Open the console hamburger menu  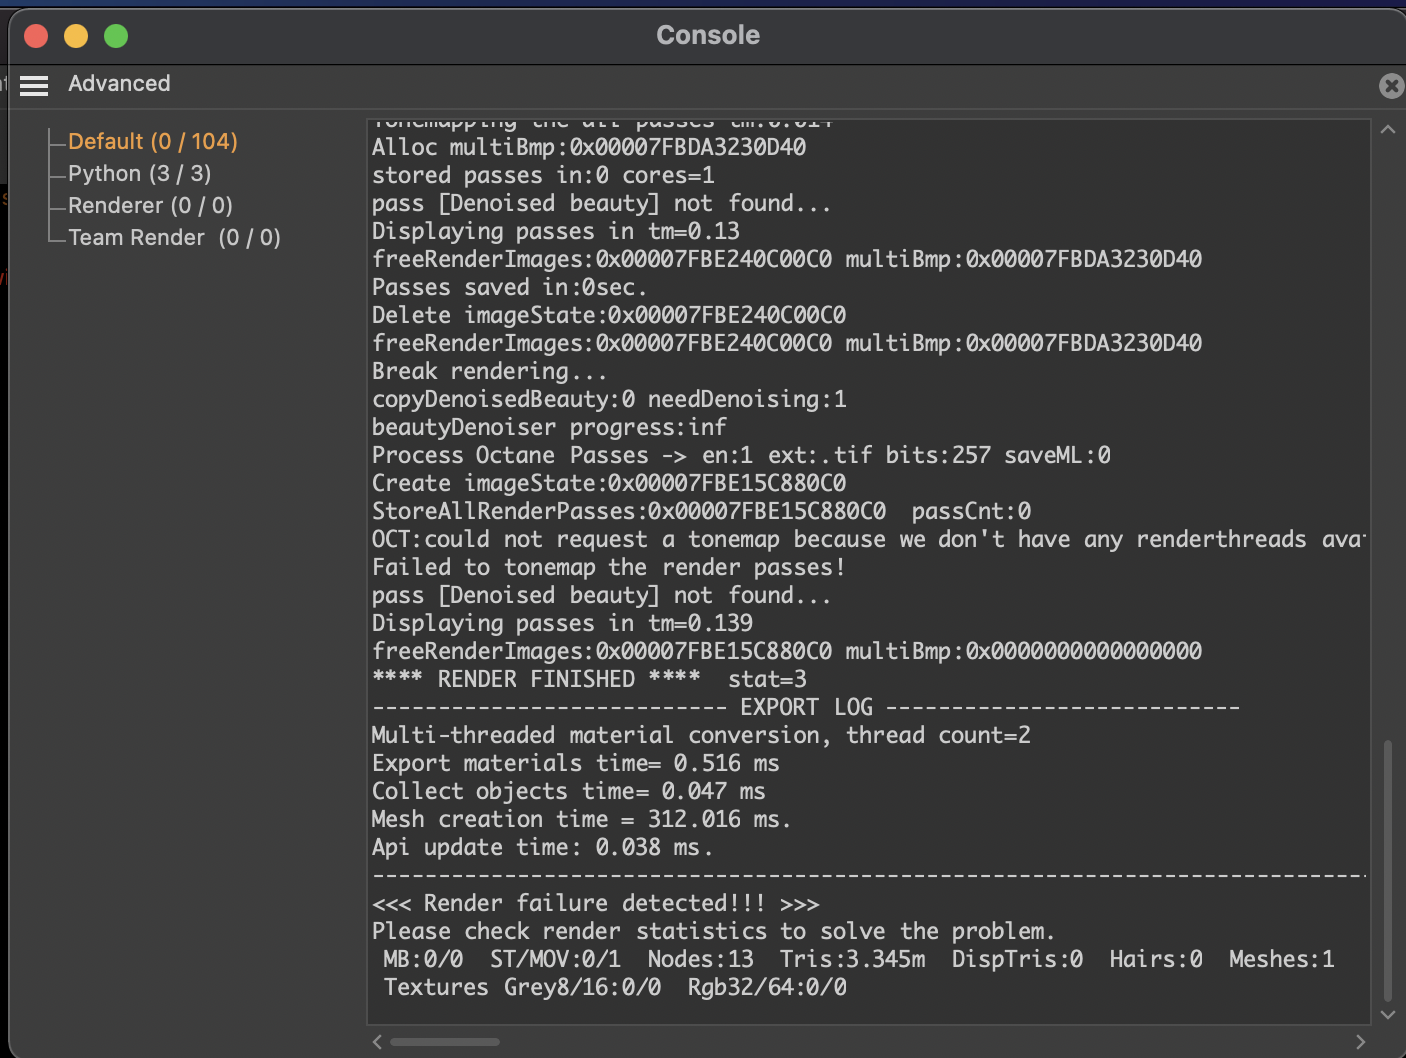point(34,86)
